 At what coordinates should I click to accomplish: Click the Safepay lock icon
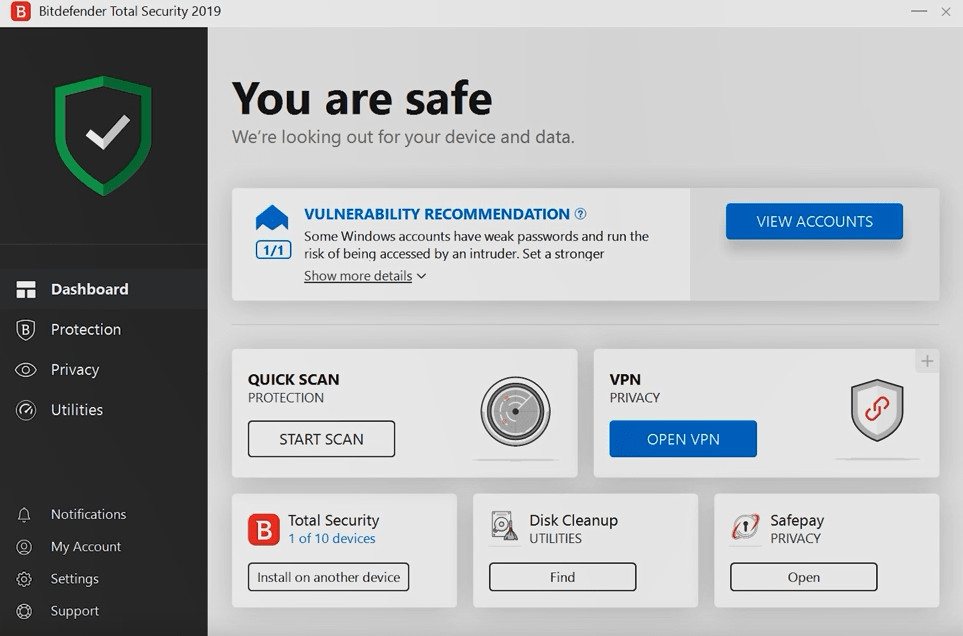pyautogui.click(x=745, y=528)
